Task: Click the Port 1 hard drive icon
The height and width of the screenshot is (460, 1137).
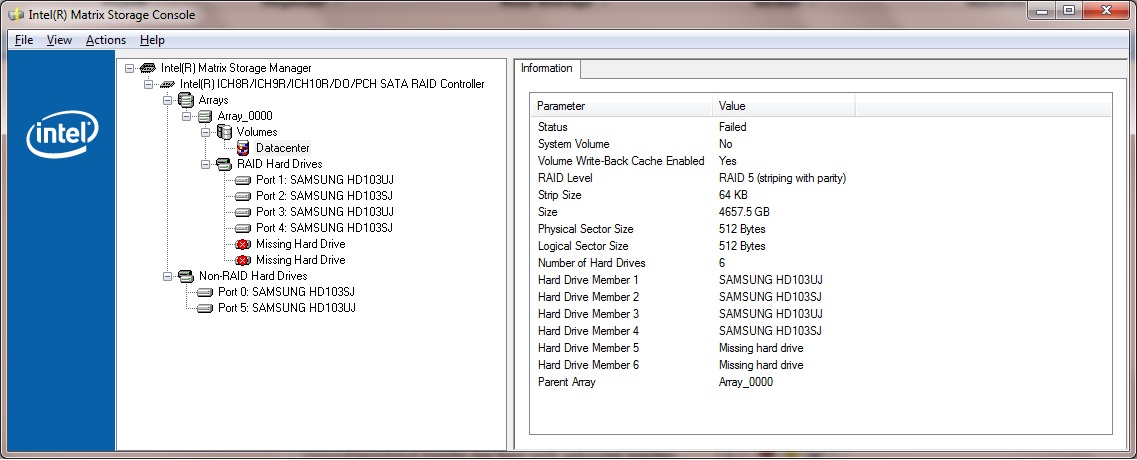Action: pos(243,180)
